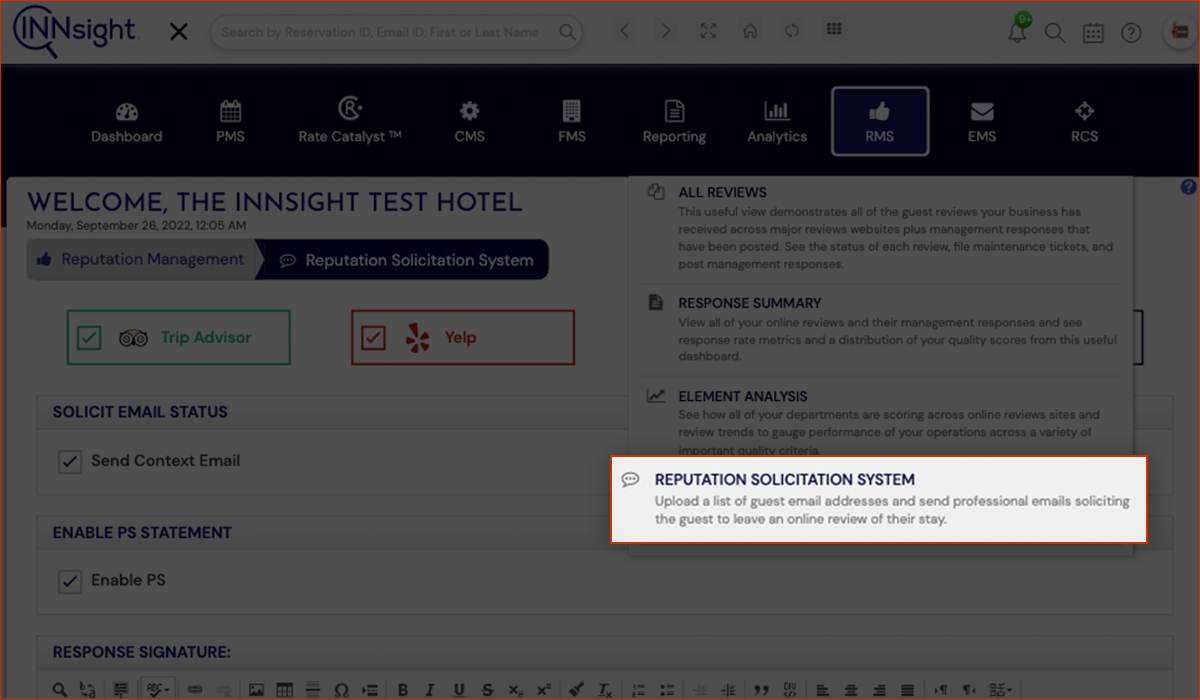Select the RMS module
This screenshot has height=700, width=1200.
(x=880, y=121)
